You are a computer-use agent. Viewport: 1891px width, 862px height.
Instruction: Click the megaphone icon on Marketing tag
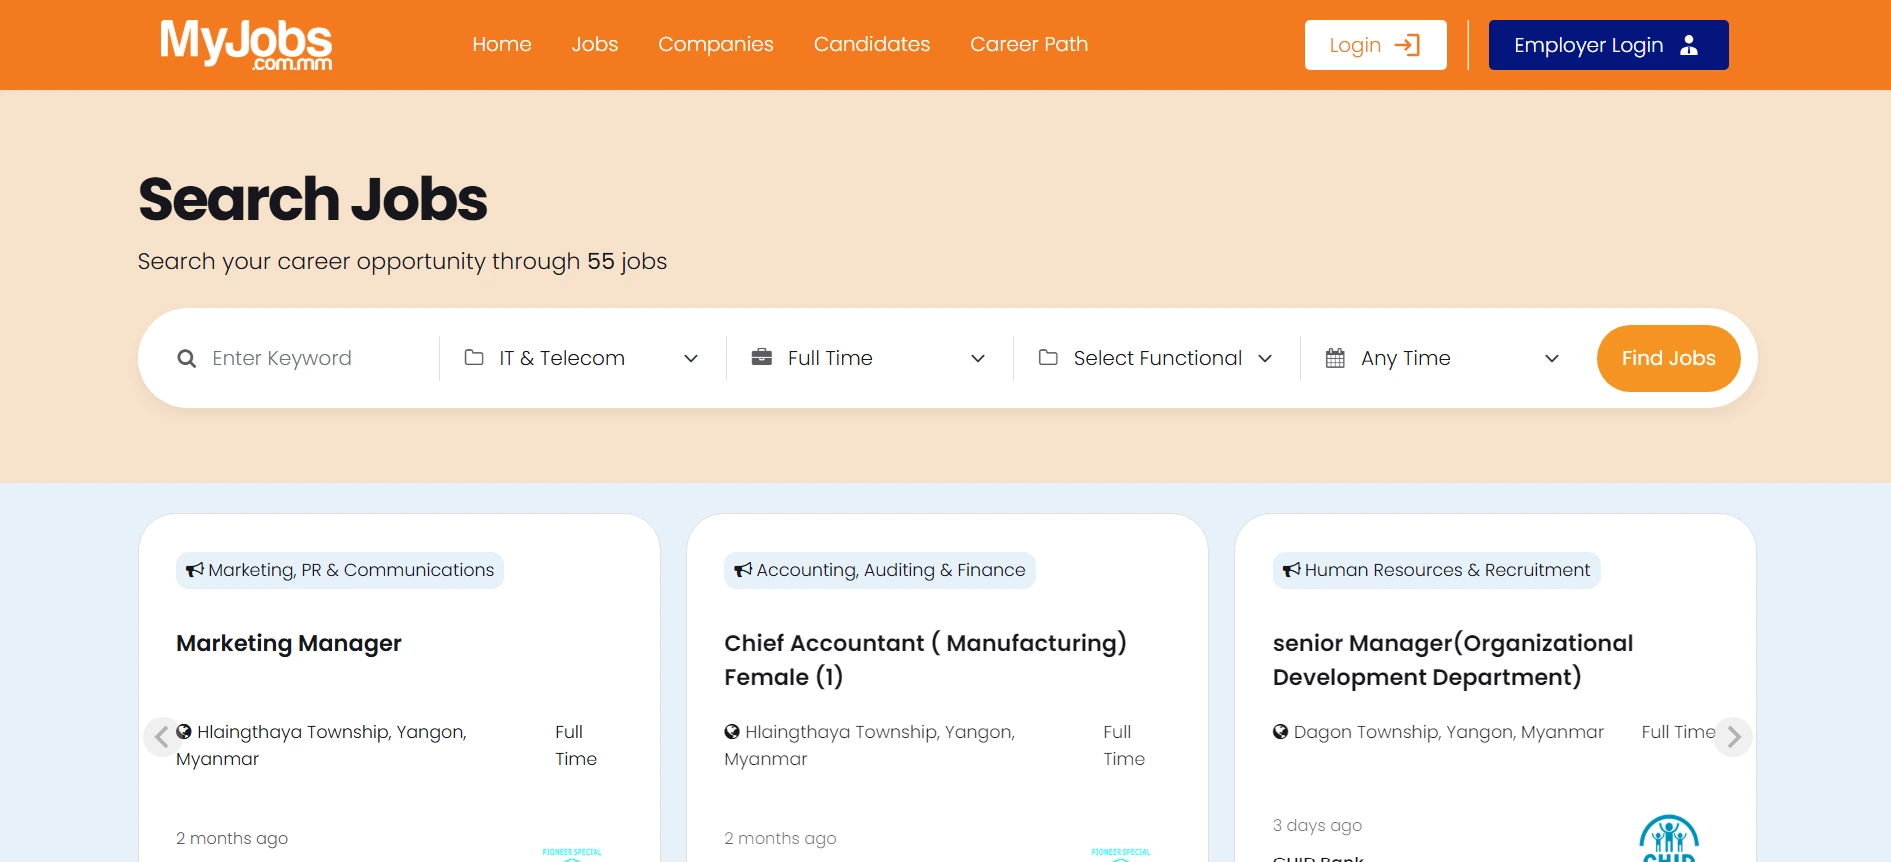tap(195, 570)
